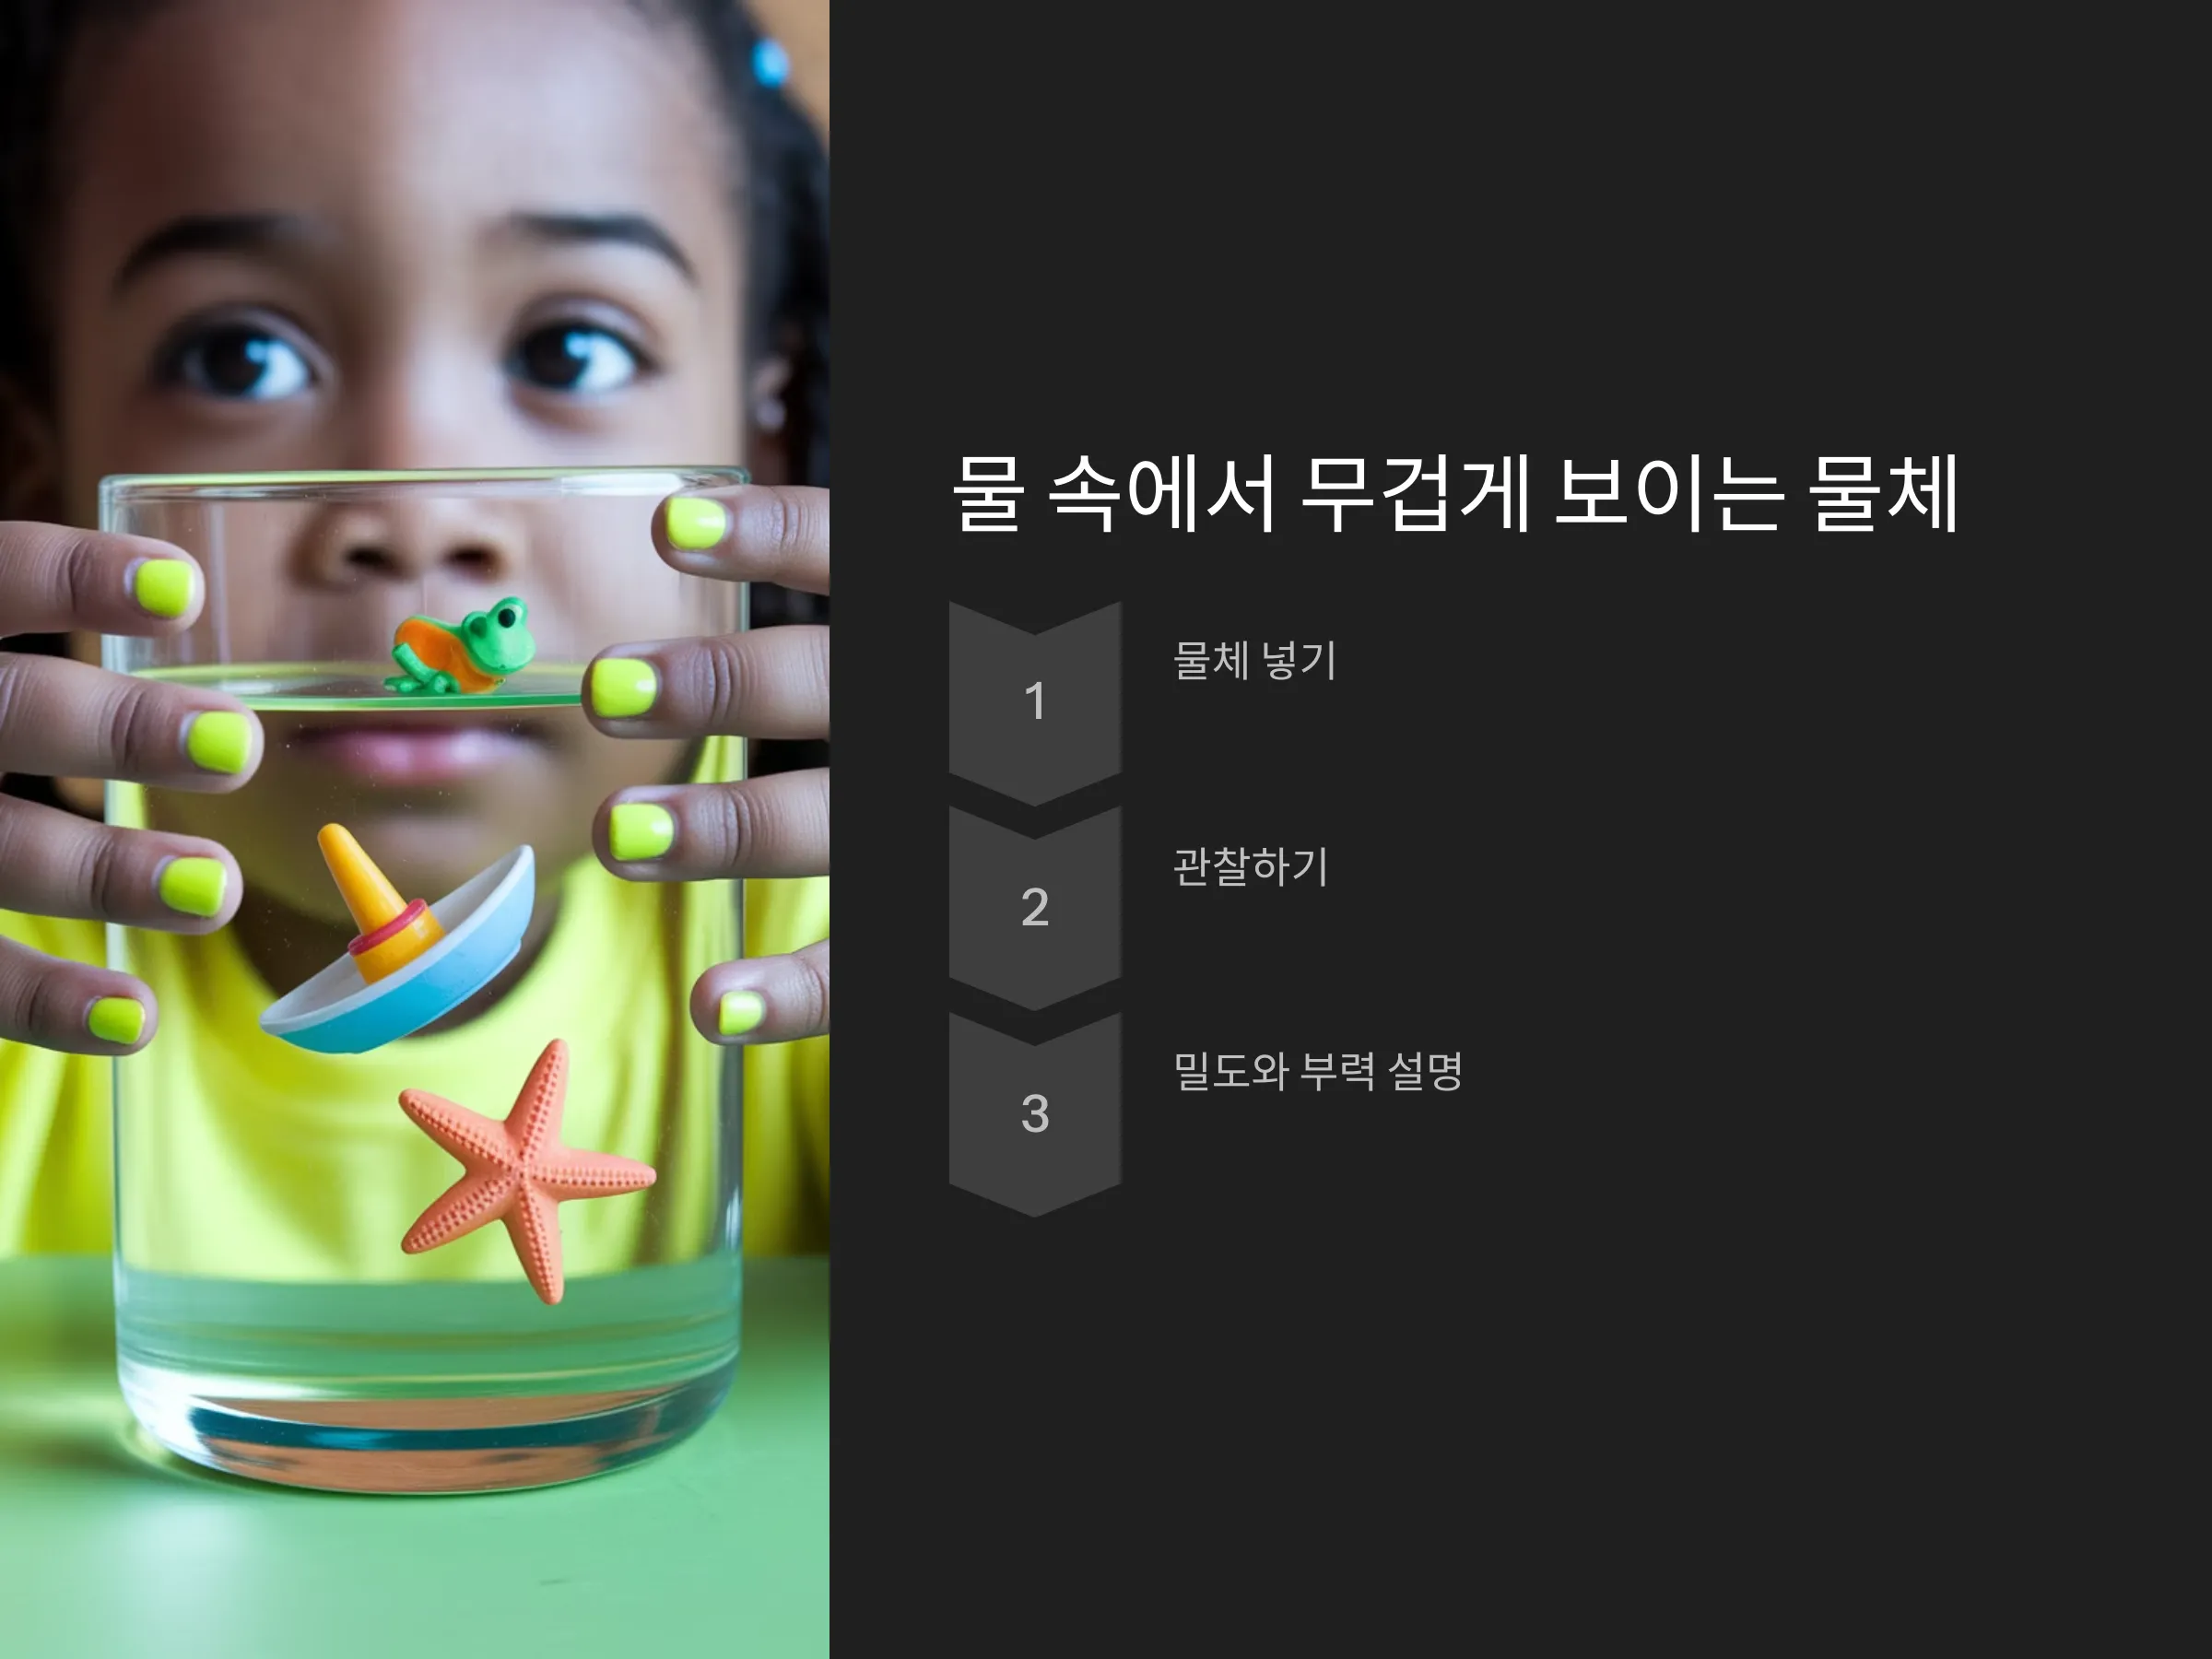Click the number 3 in the chevron
This screenshot has height=1659, width=2212.
(1034, 1113)
